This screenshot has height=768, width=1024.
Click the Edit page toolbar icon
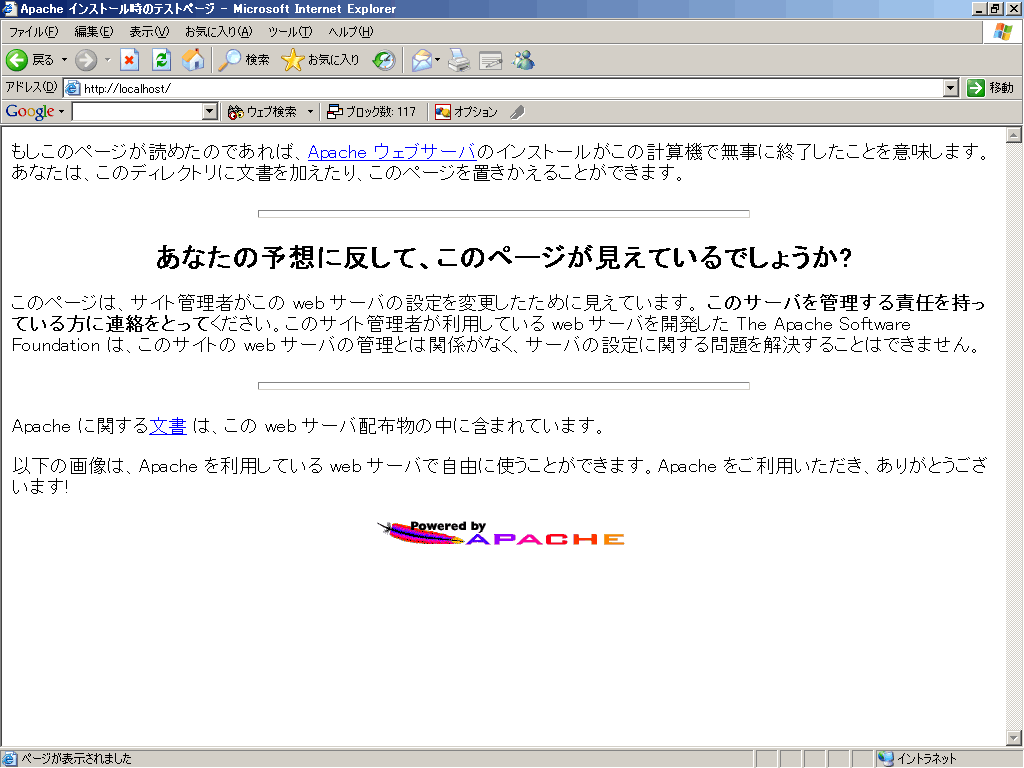tap(490, 60)
